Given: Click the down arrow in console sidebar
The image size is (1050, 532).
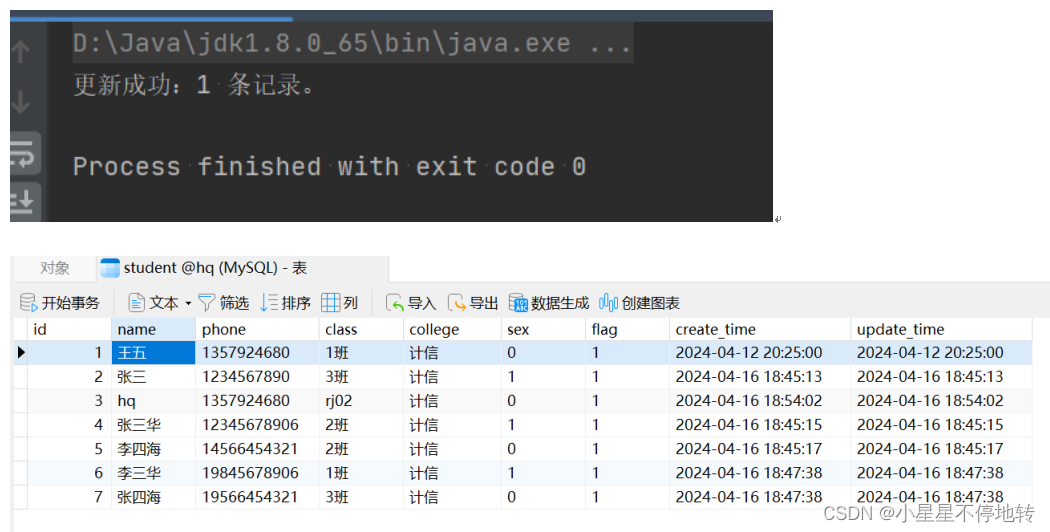Looking at the screenshot, I should click(x=21, y=102).
